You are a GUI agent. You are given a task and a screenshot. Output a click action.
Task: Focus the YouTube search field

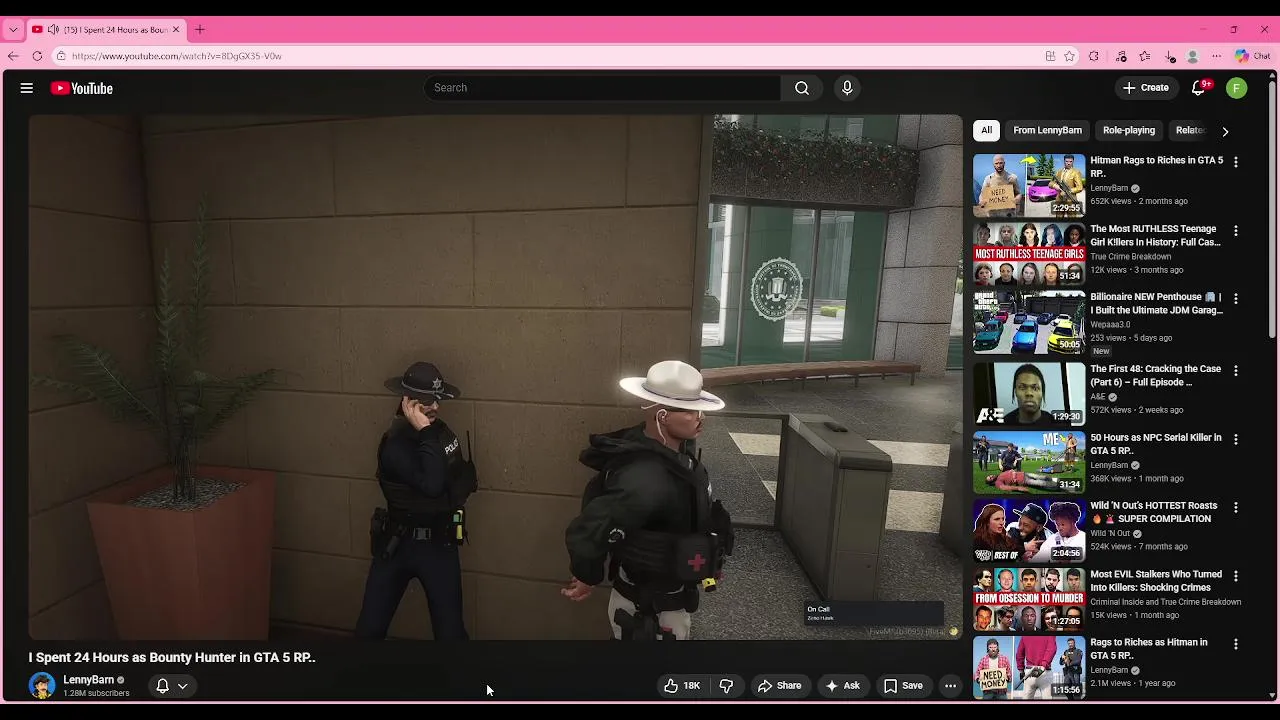click(x=602, y=88)
